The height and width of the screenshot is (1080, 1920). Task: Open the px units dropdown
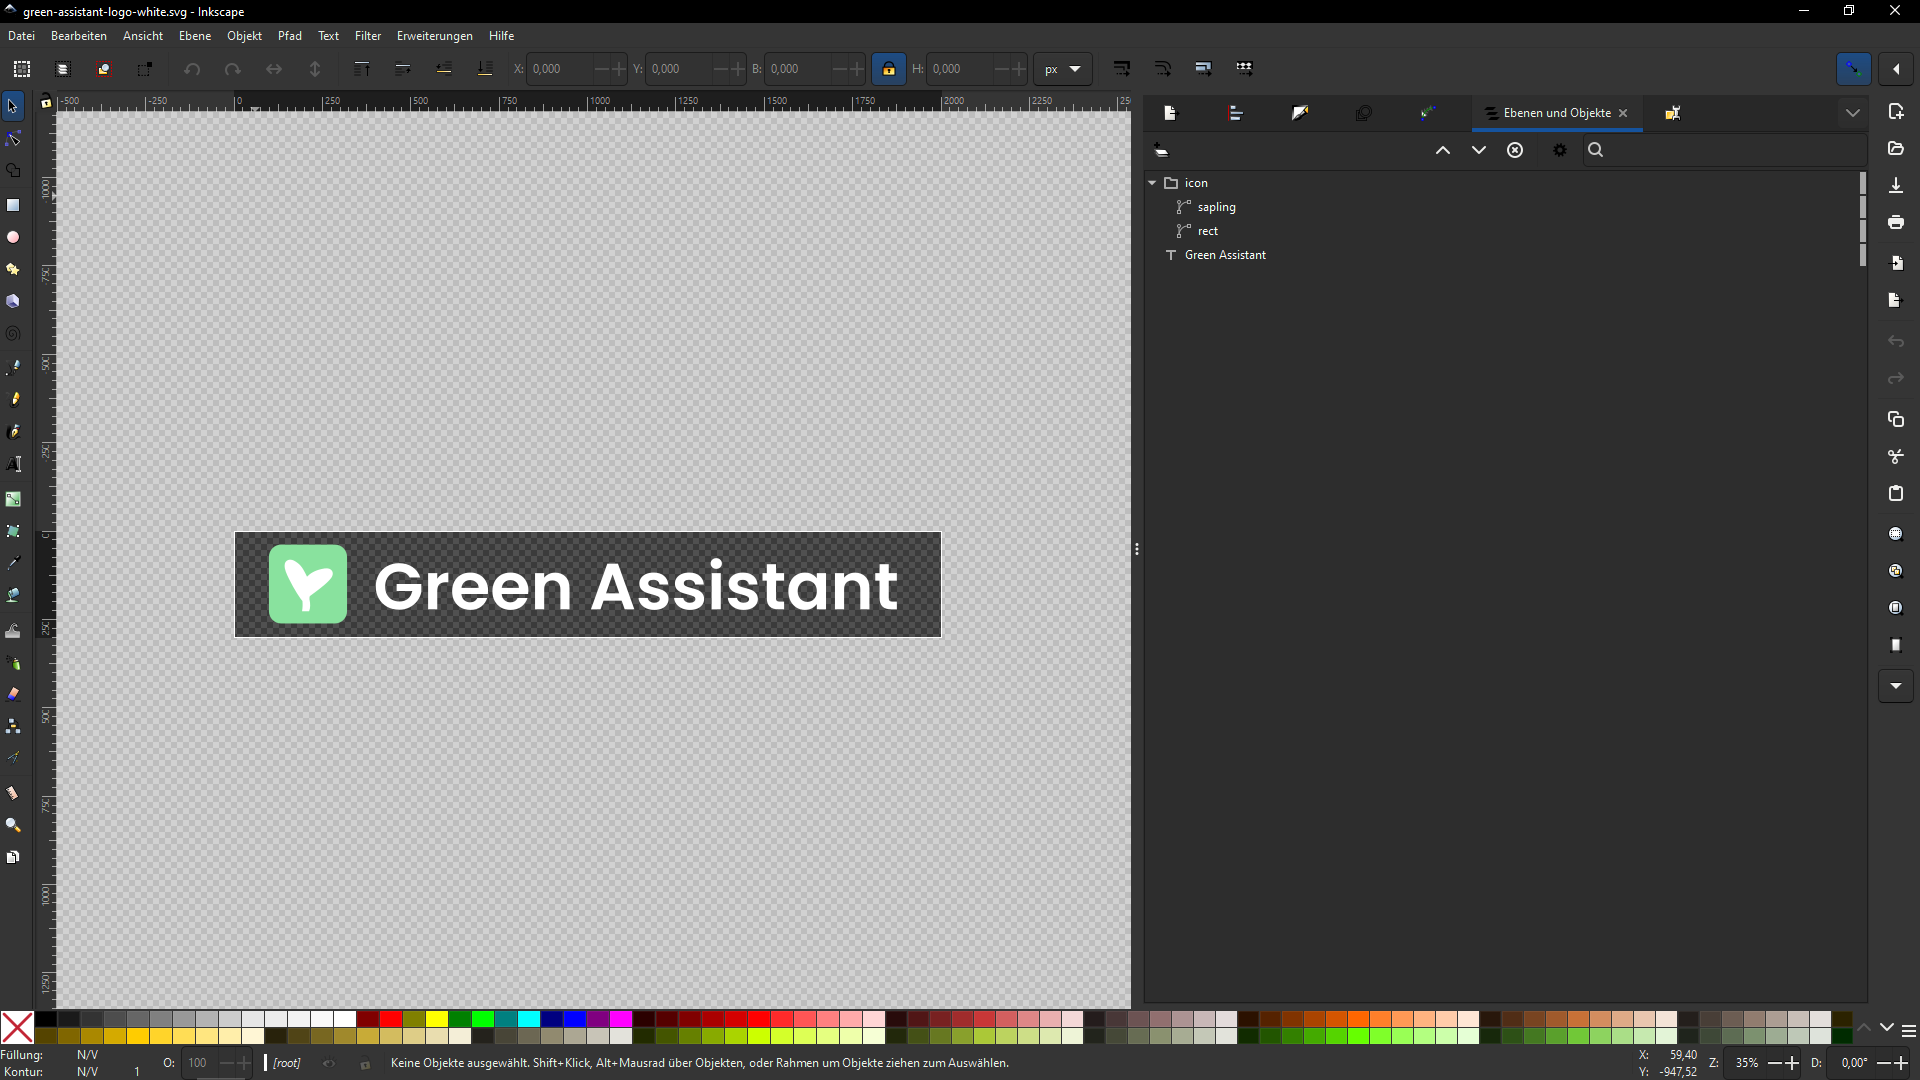(x=1063, y=69)
